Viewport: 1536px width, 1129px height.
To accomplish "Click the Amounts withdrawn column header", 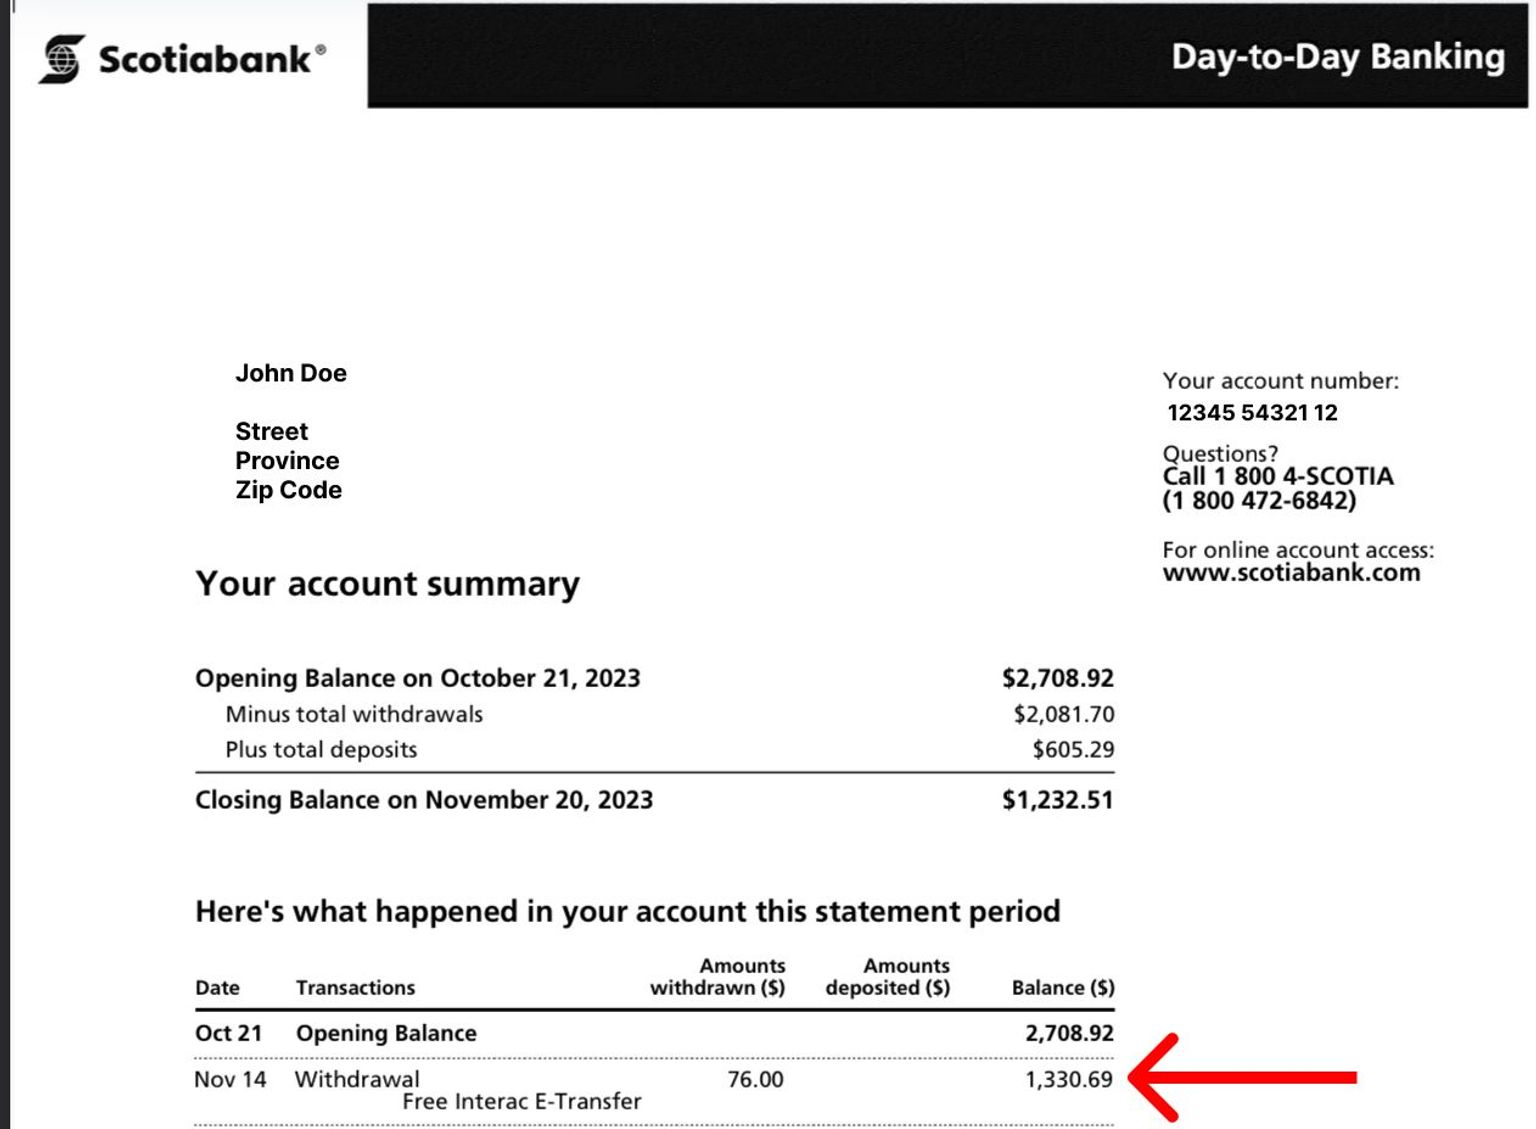I will tap(717, 977).
